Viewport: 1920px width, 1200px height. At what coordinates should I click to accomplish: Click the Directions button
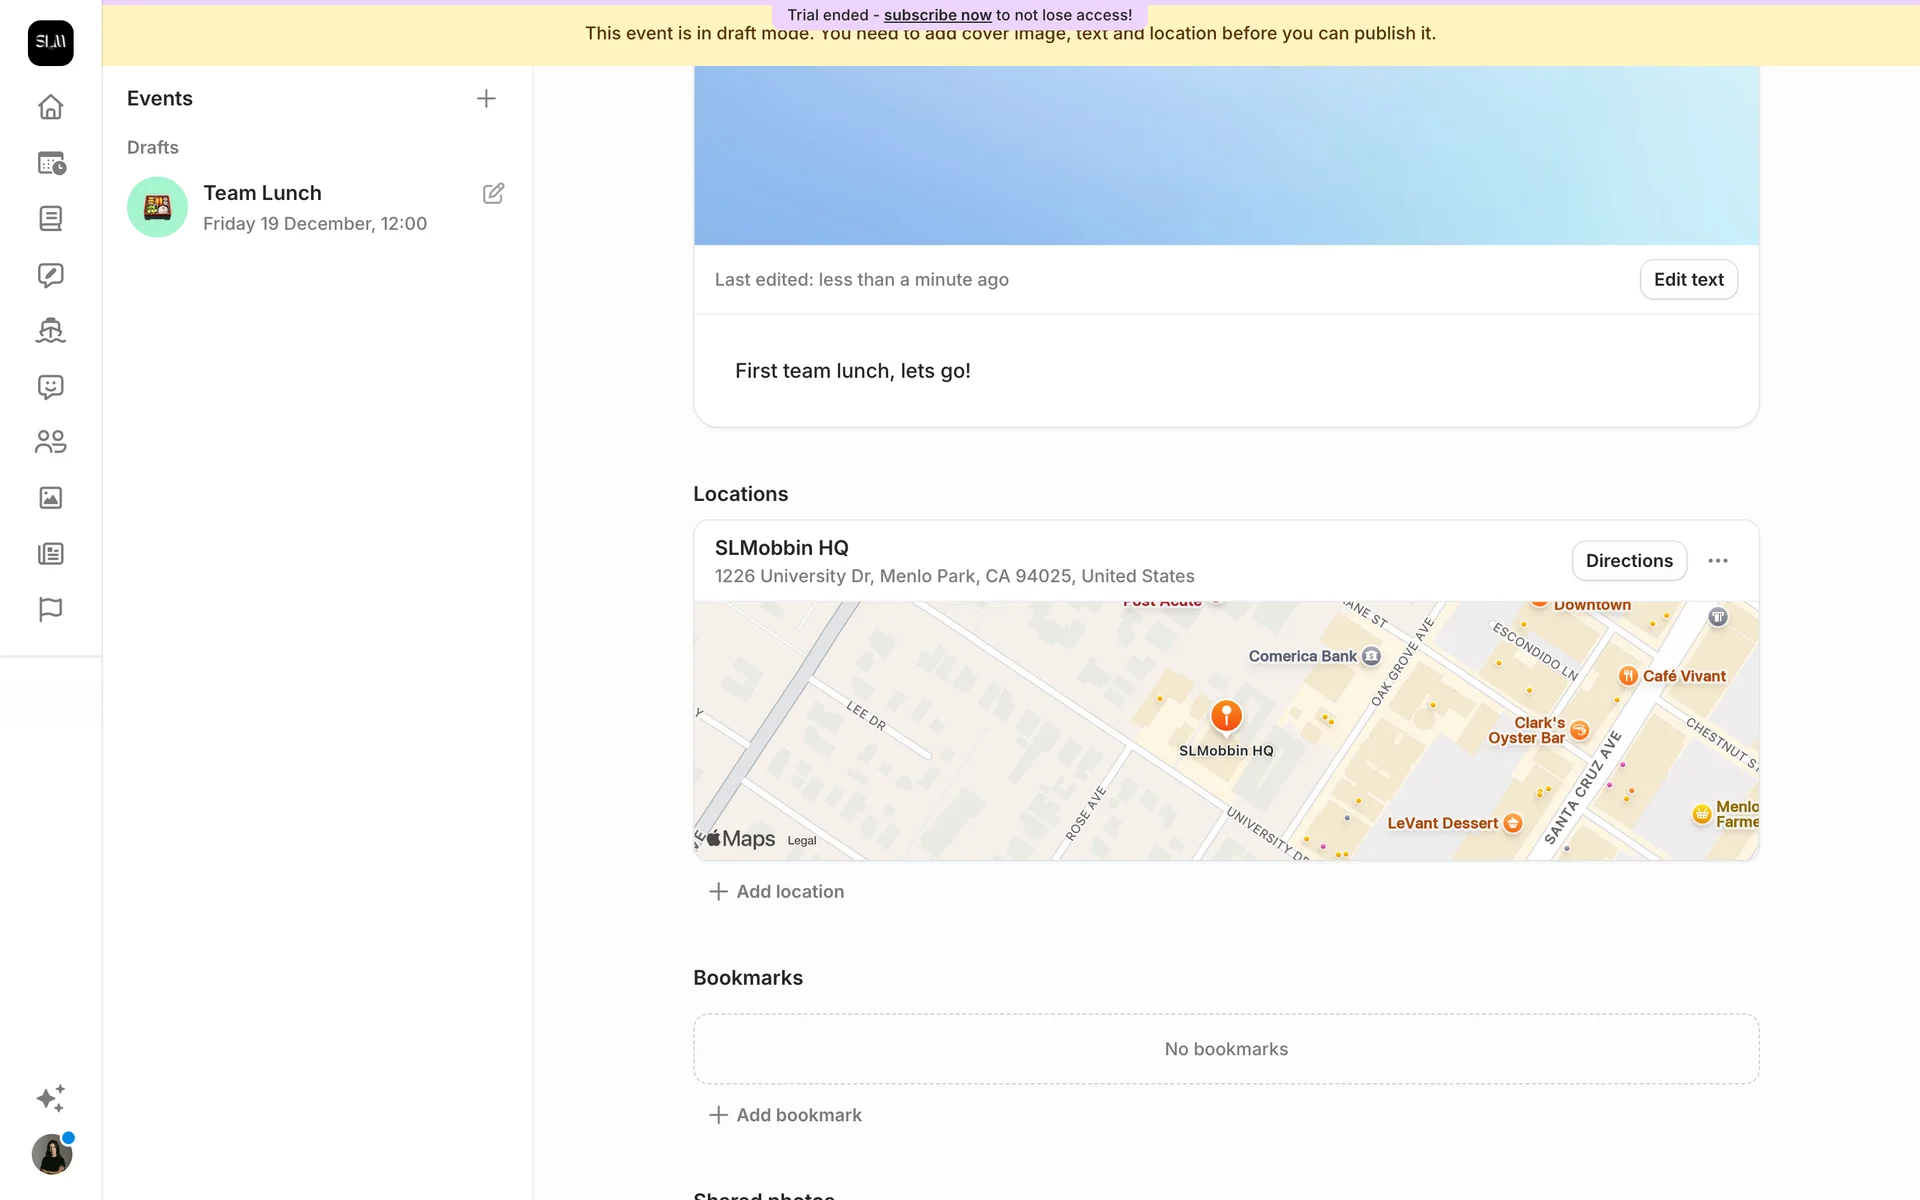[x=1628, y=561]
